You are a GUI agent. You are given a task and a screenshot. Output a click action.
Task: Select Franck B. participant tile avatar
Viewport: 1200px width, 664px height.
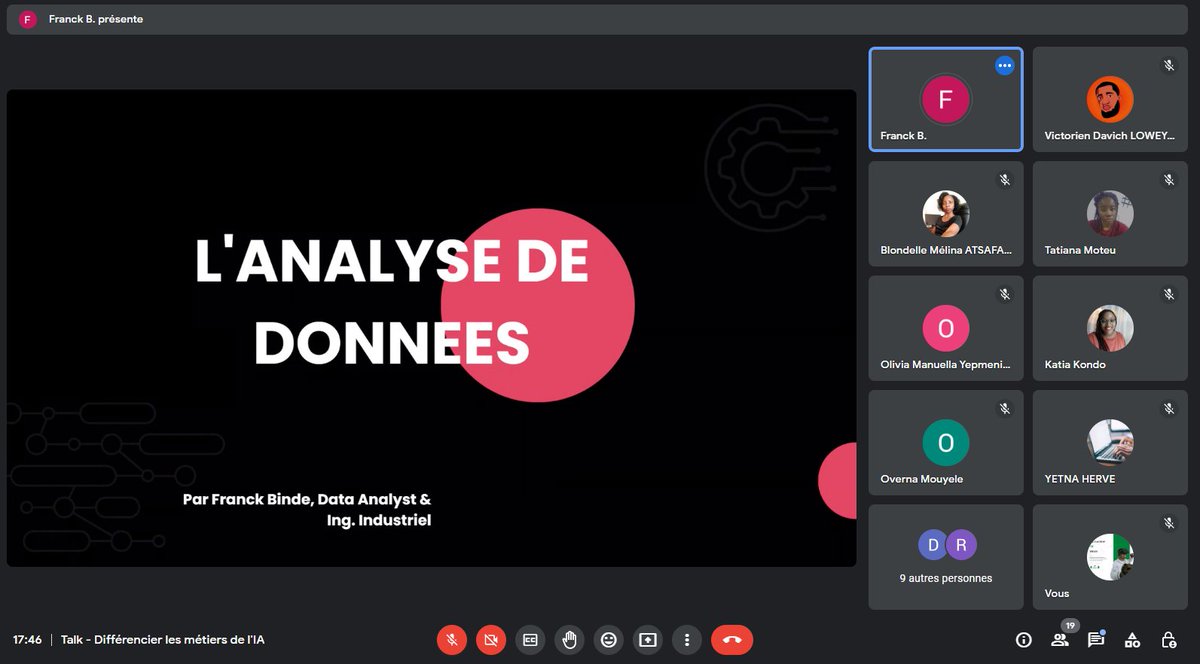pyautogui.click(x=946, y=99)
